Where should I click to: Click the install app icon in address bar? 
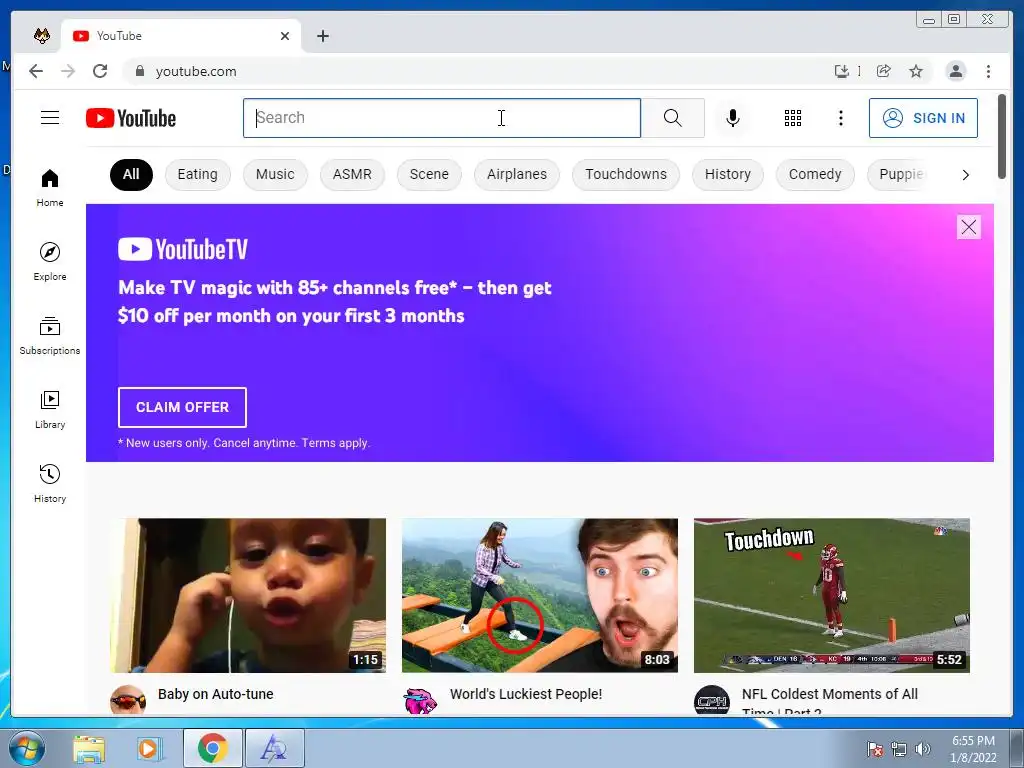tap(842, 71)
